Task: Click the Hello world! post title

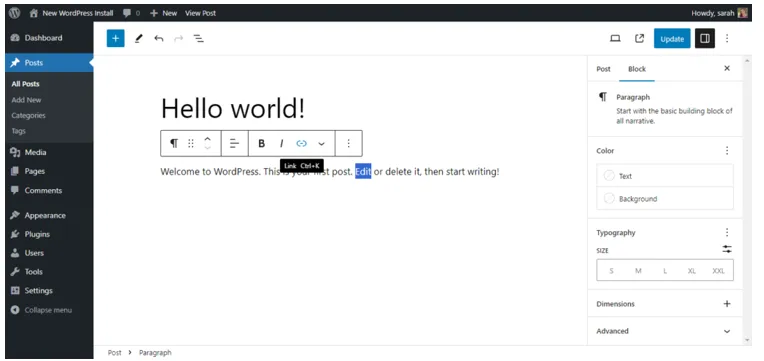Action: pos(233,108)
